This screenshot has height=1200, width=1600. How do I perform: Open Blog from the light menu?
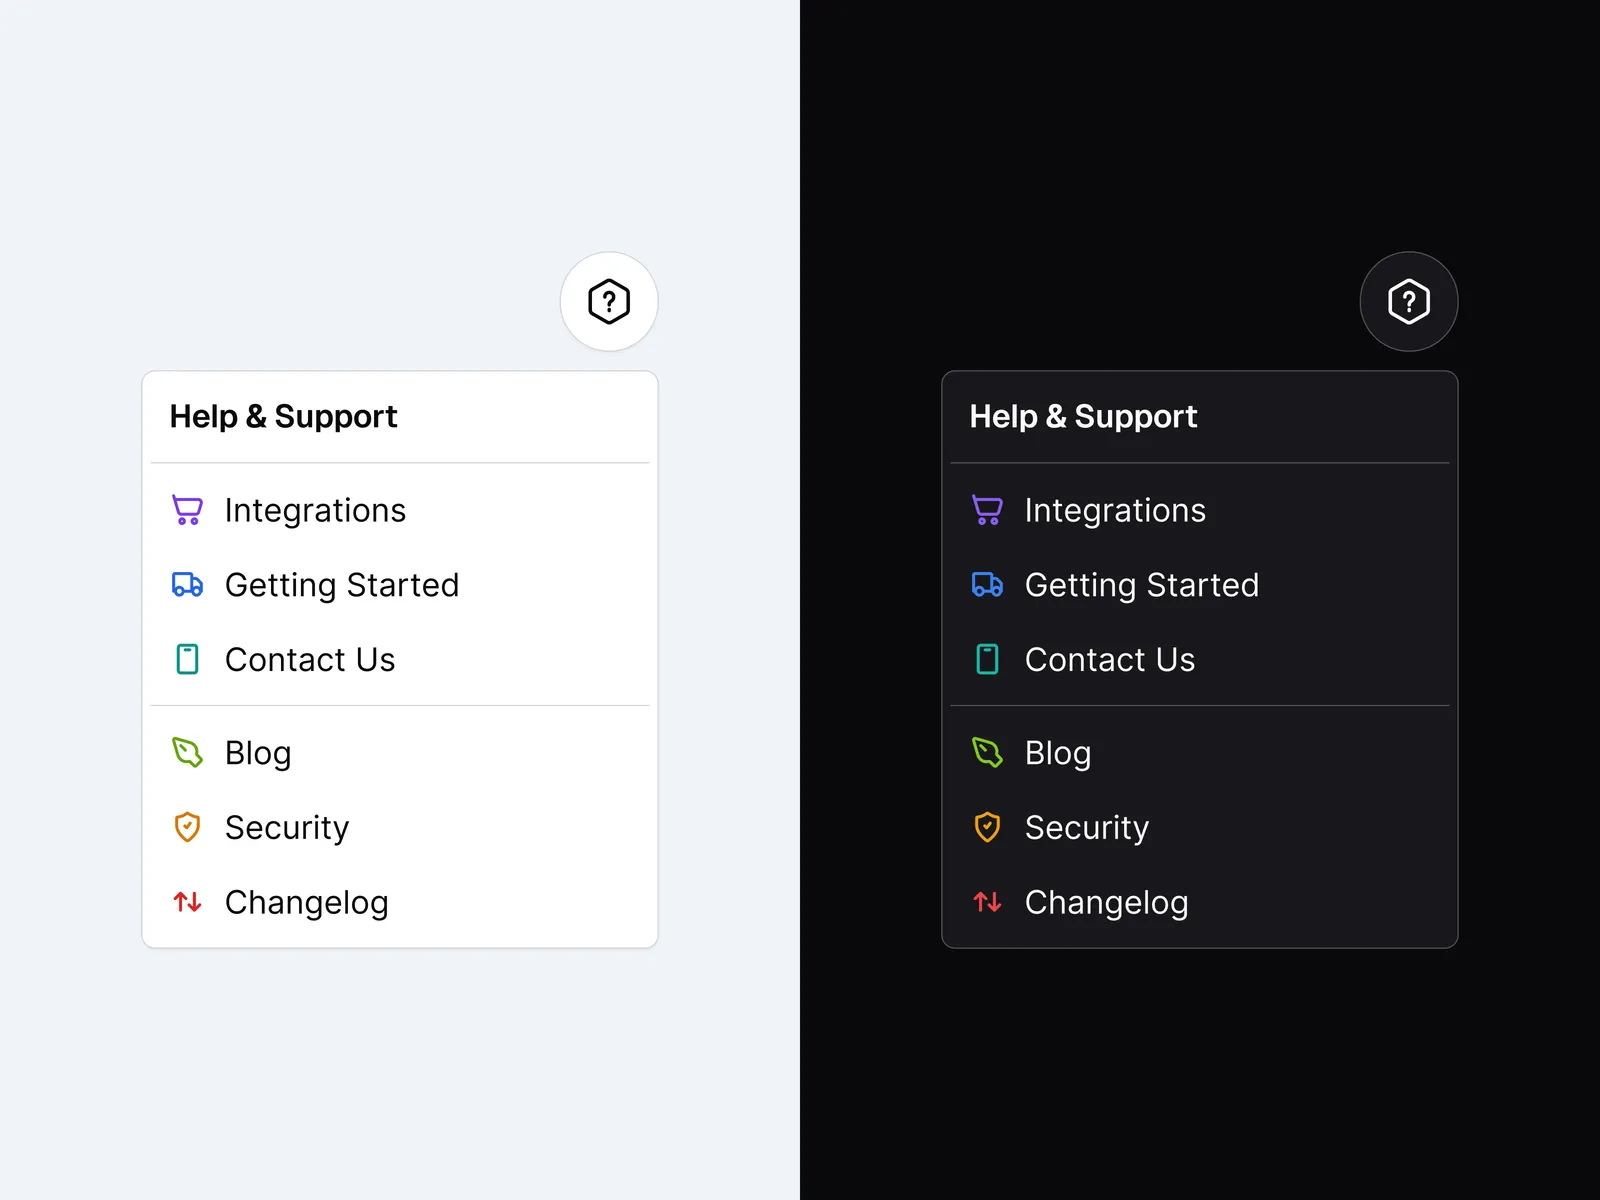click(x=258, y=752)
